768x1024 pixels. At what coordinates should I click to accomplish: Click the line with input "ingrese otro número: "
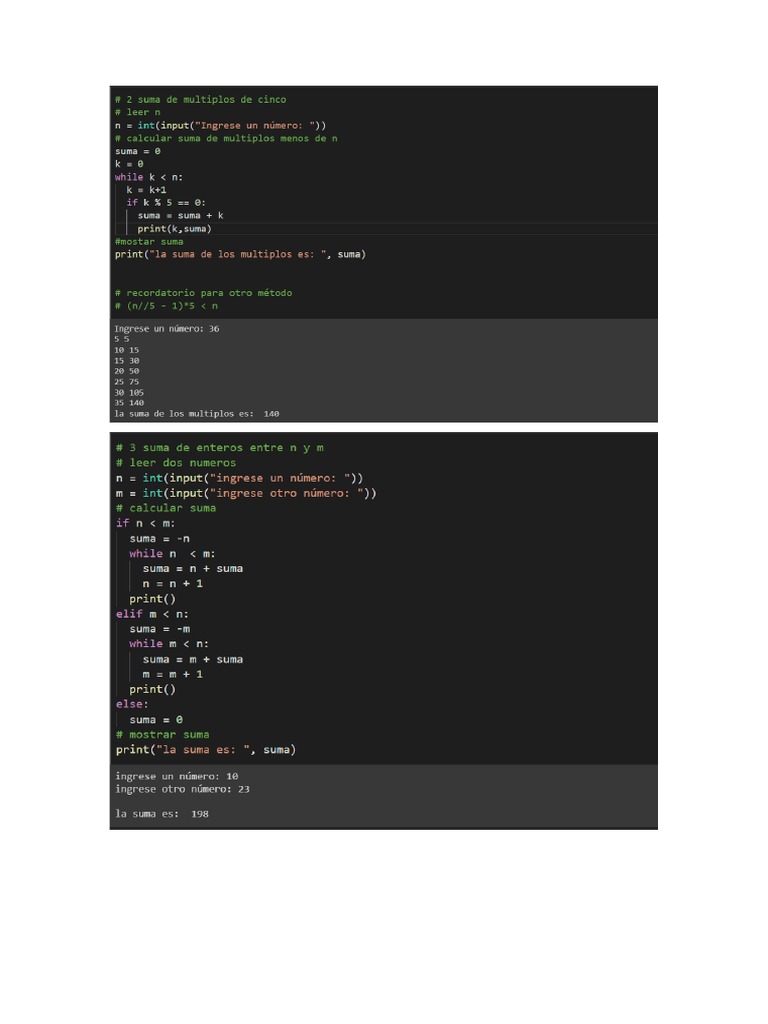tap(246, 493)
